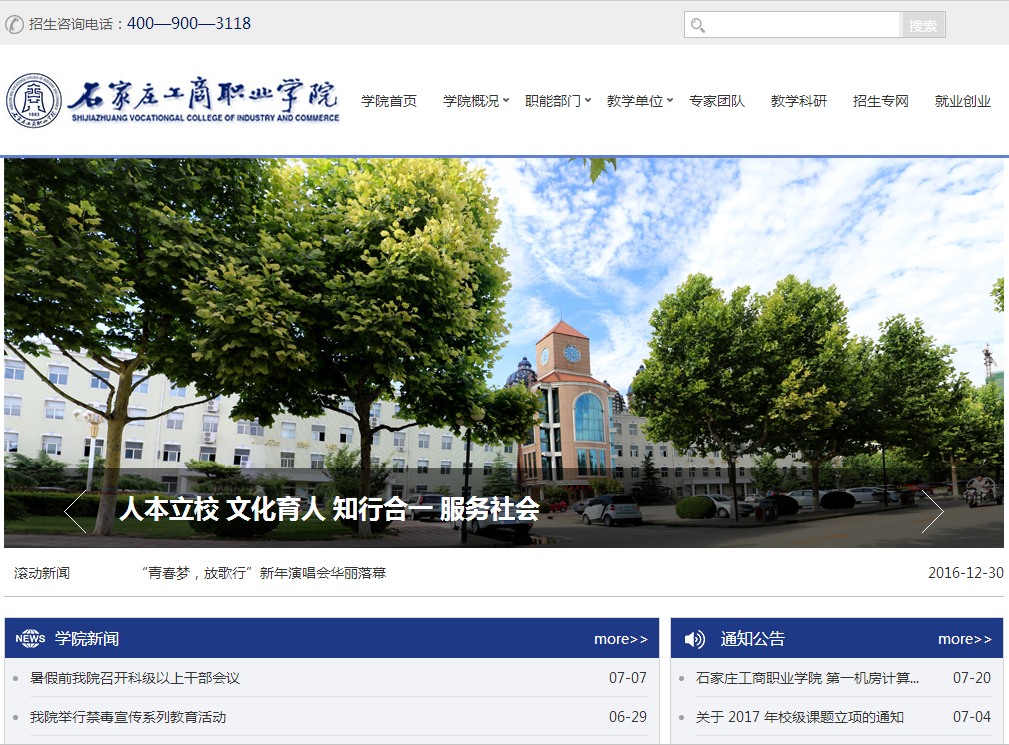Advance to next banner slide arrow

932,511
